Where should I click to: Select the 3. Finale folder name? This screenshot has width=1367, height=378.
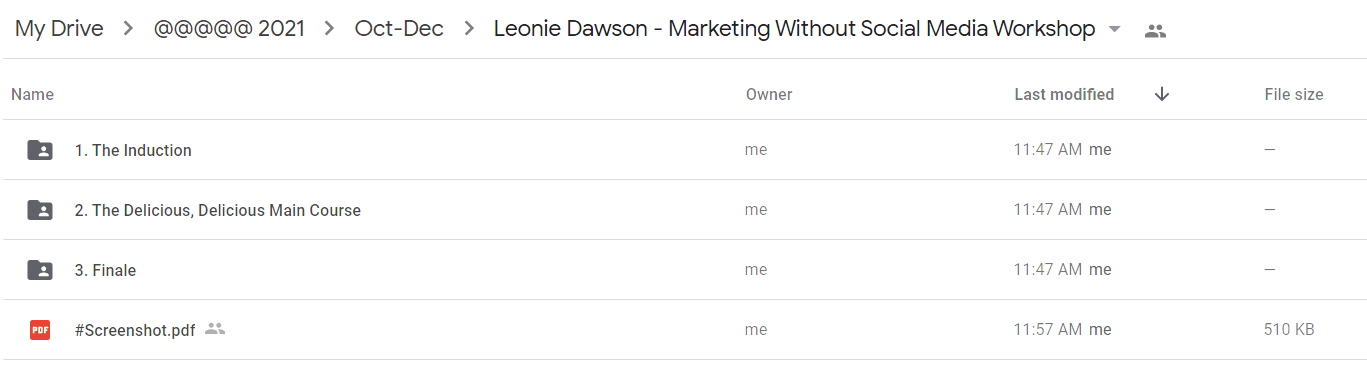(x=105, y=270)
